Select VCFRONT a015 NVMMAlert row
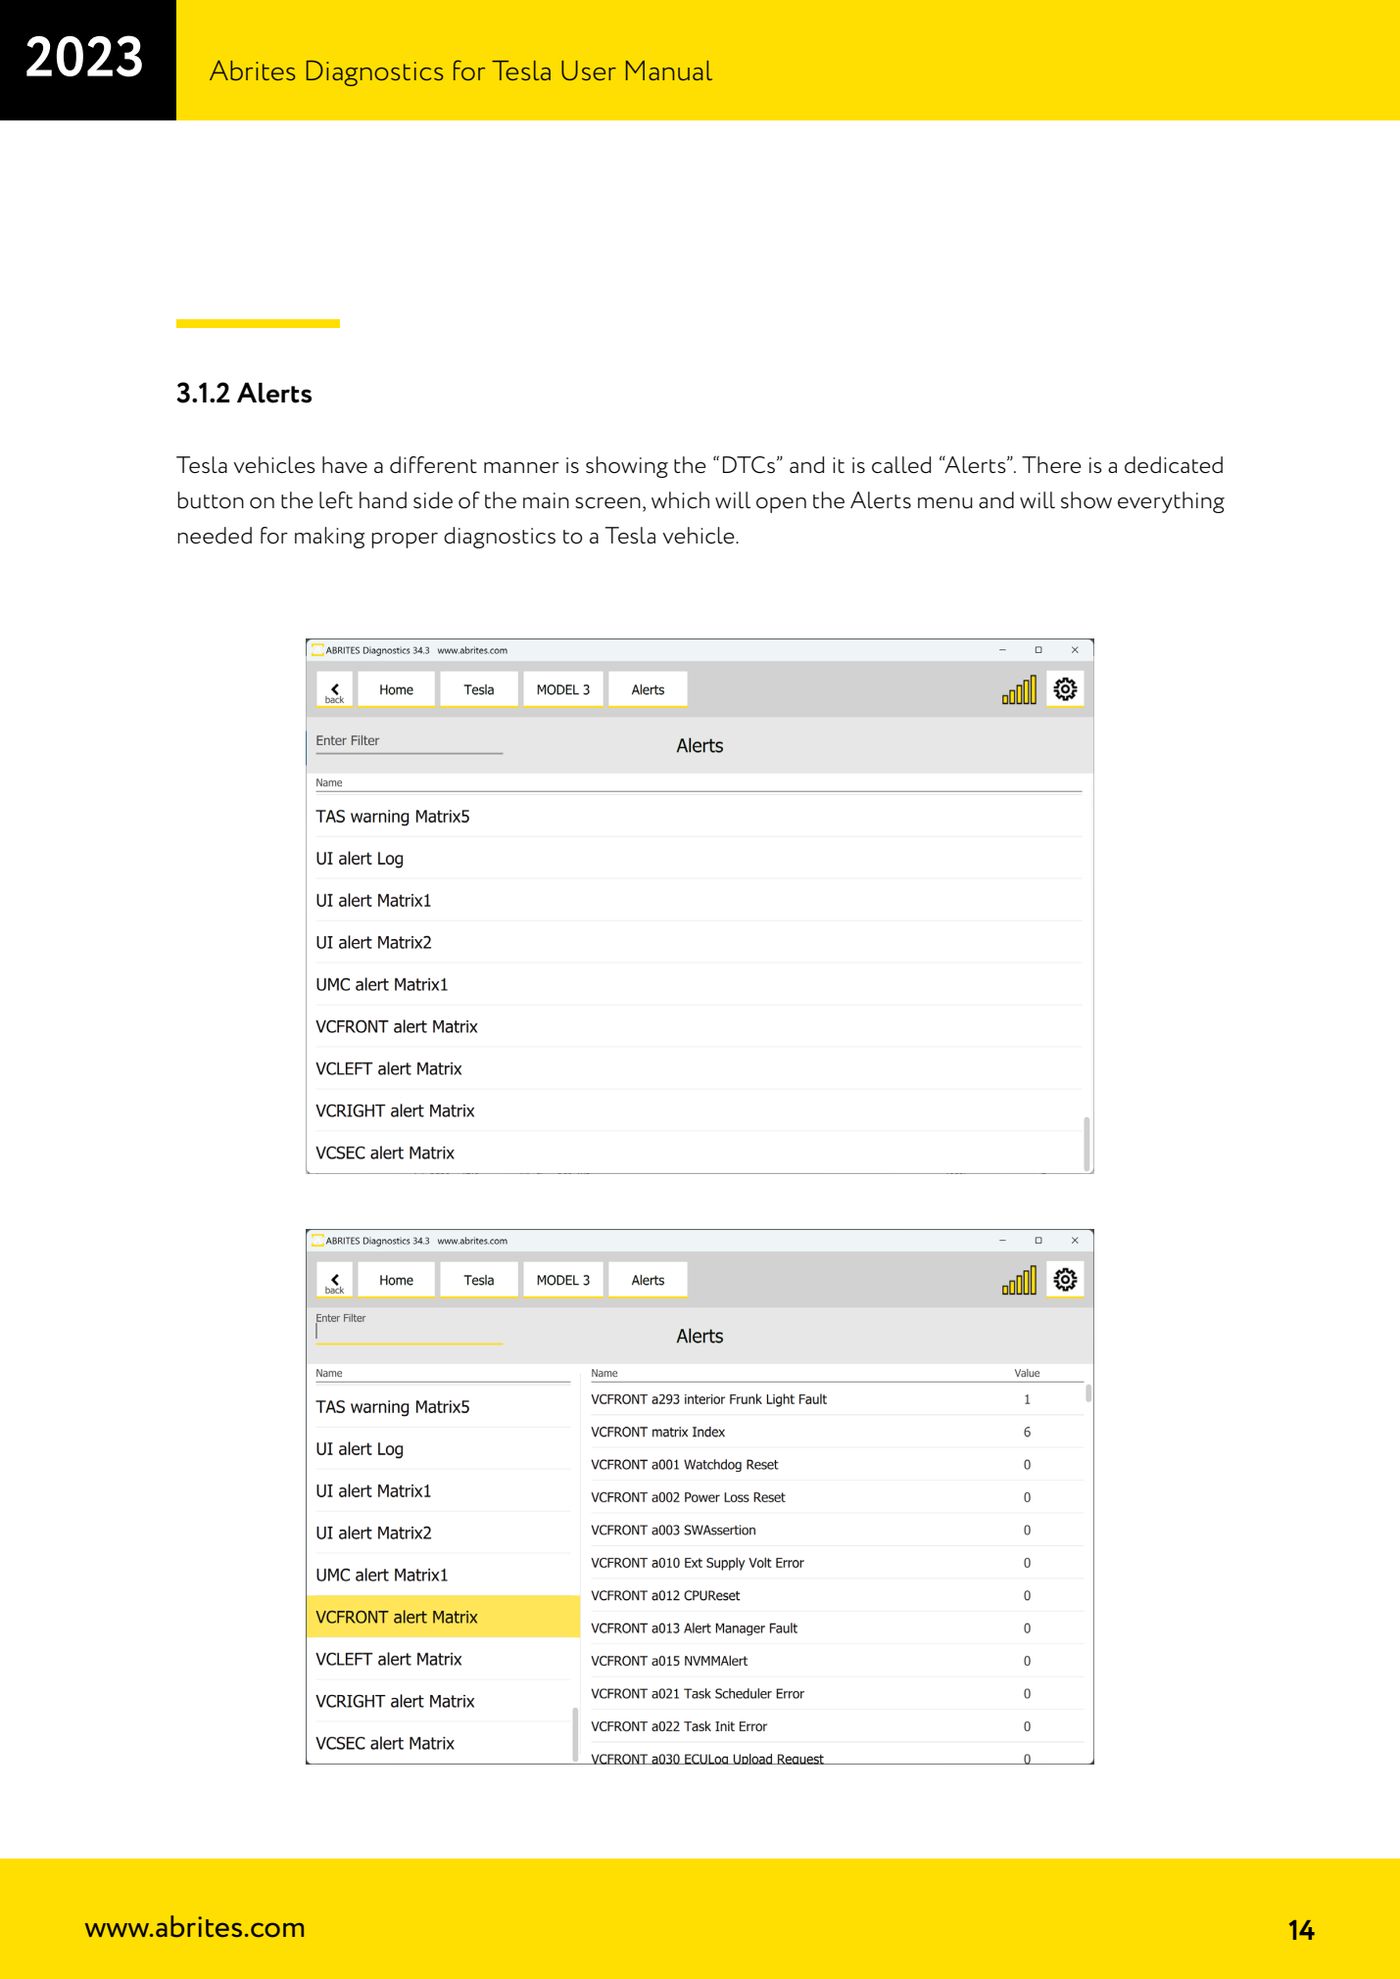Viewport: 1400px width, 1979px height. (x=836, y=1660)
